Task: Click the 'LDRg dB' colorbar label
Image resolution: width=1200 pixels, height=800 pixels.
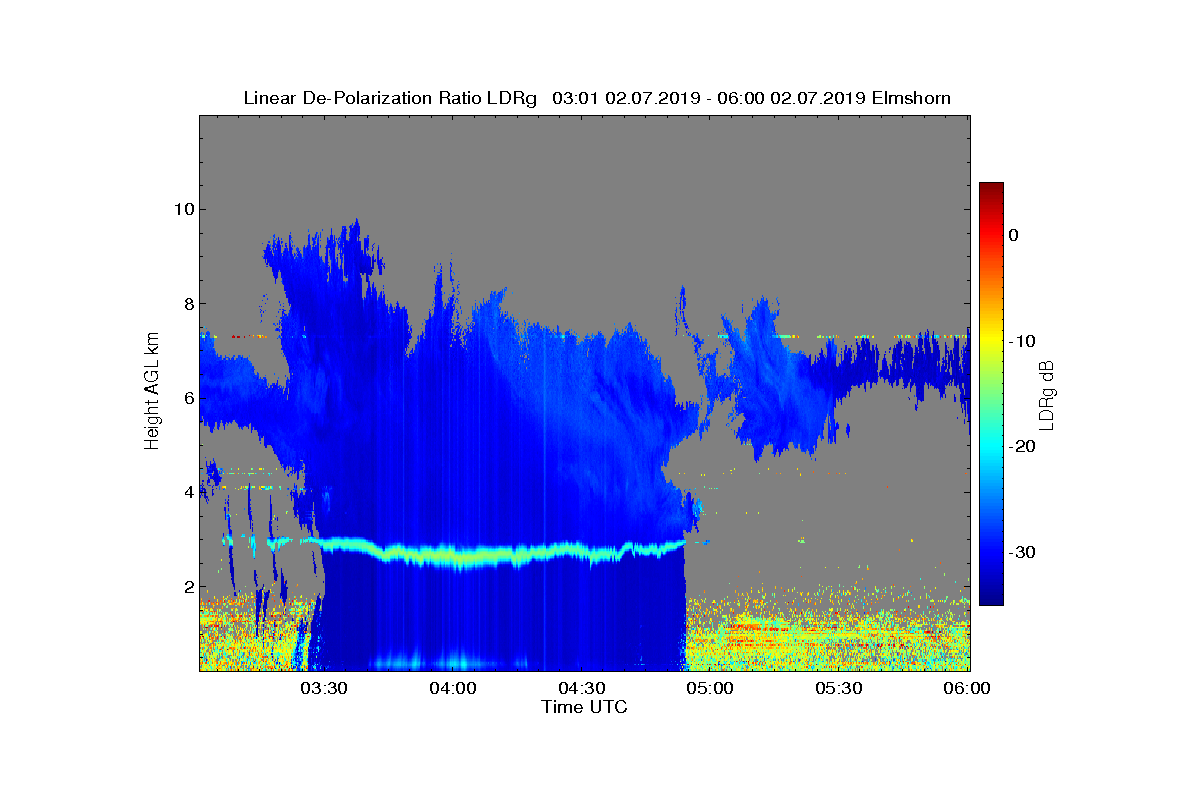Action: pos(1047,394)
